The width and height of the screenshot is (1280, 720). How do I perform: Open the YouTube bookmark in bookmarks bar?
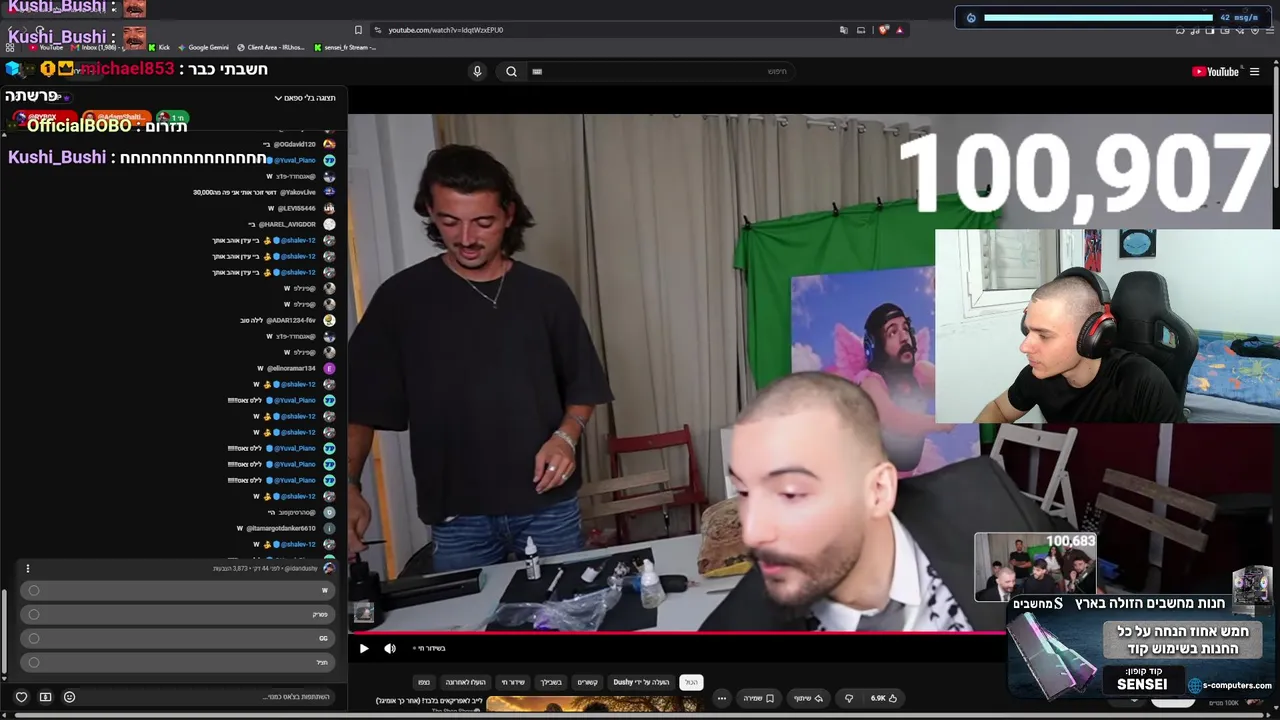[46, 47]
